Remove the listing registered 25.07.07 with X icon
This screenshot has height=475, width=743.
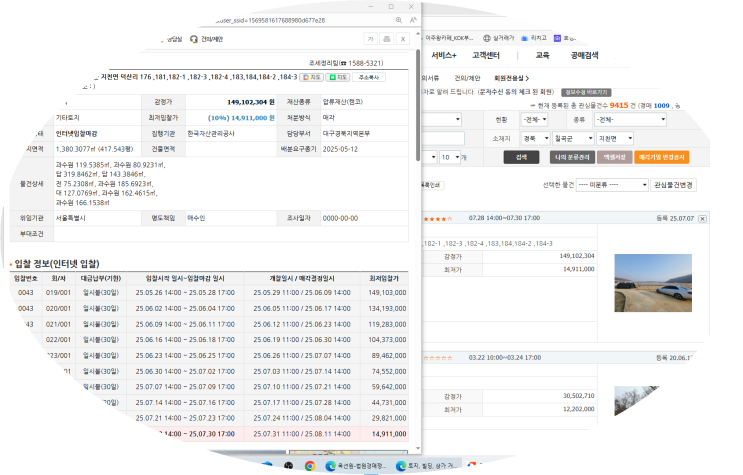click(702, 219)
